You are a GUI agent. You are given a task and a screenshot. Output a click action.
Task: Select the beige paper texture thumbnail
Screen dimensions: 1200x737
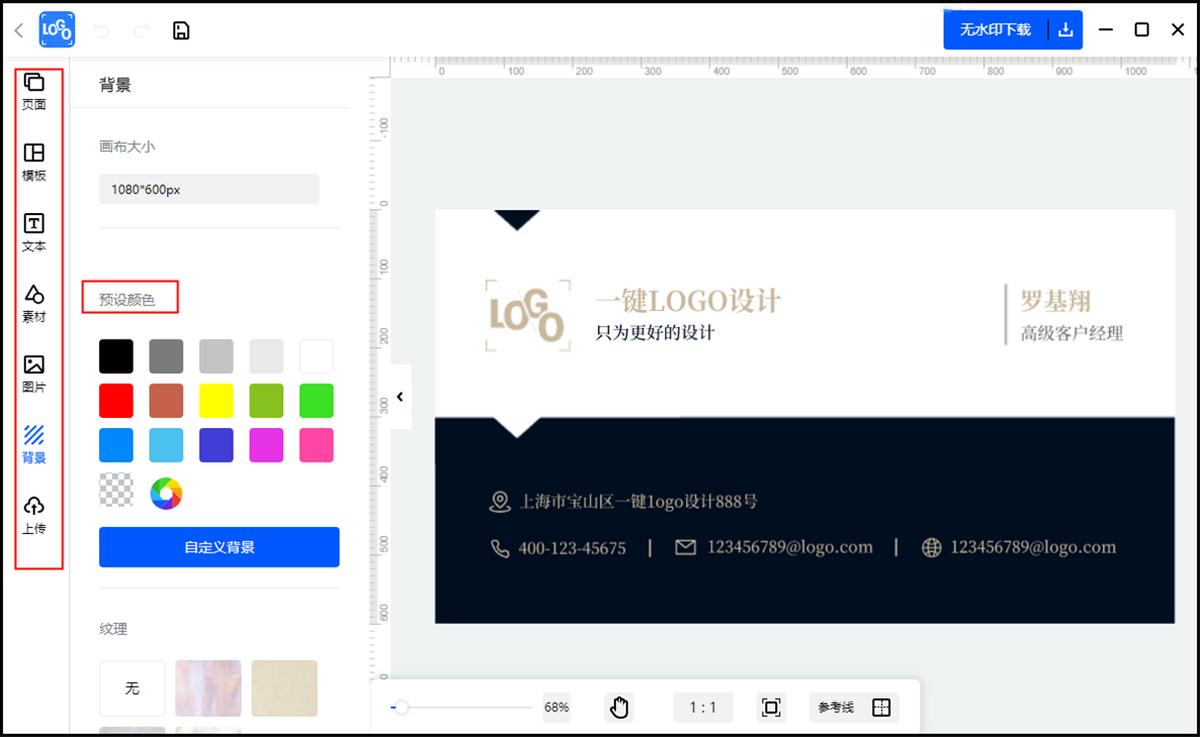(284, 688)
